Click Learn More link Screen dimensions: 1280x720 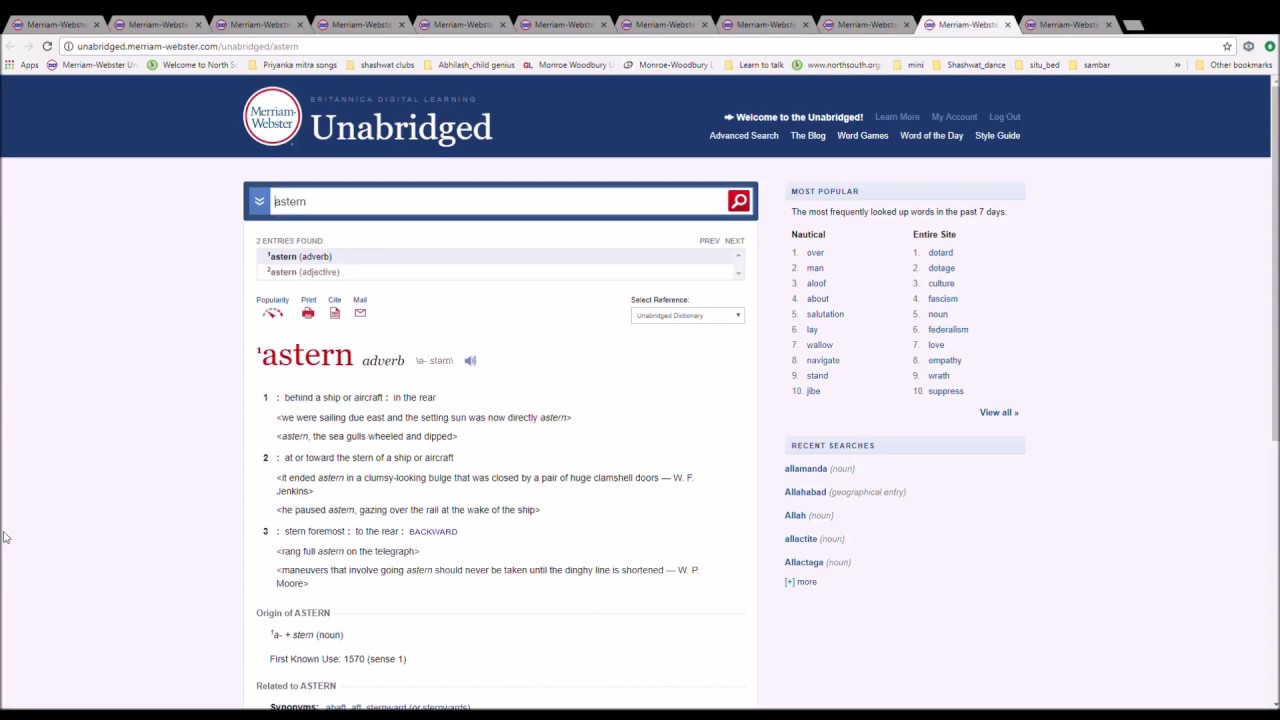[897, 117]
